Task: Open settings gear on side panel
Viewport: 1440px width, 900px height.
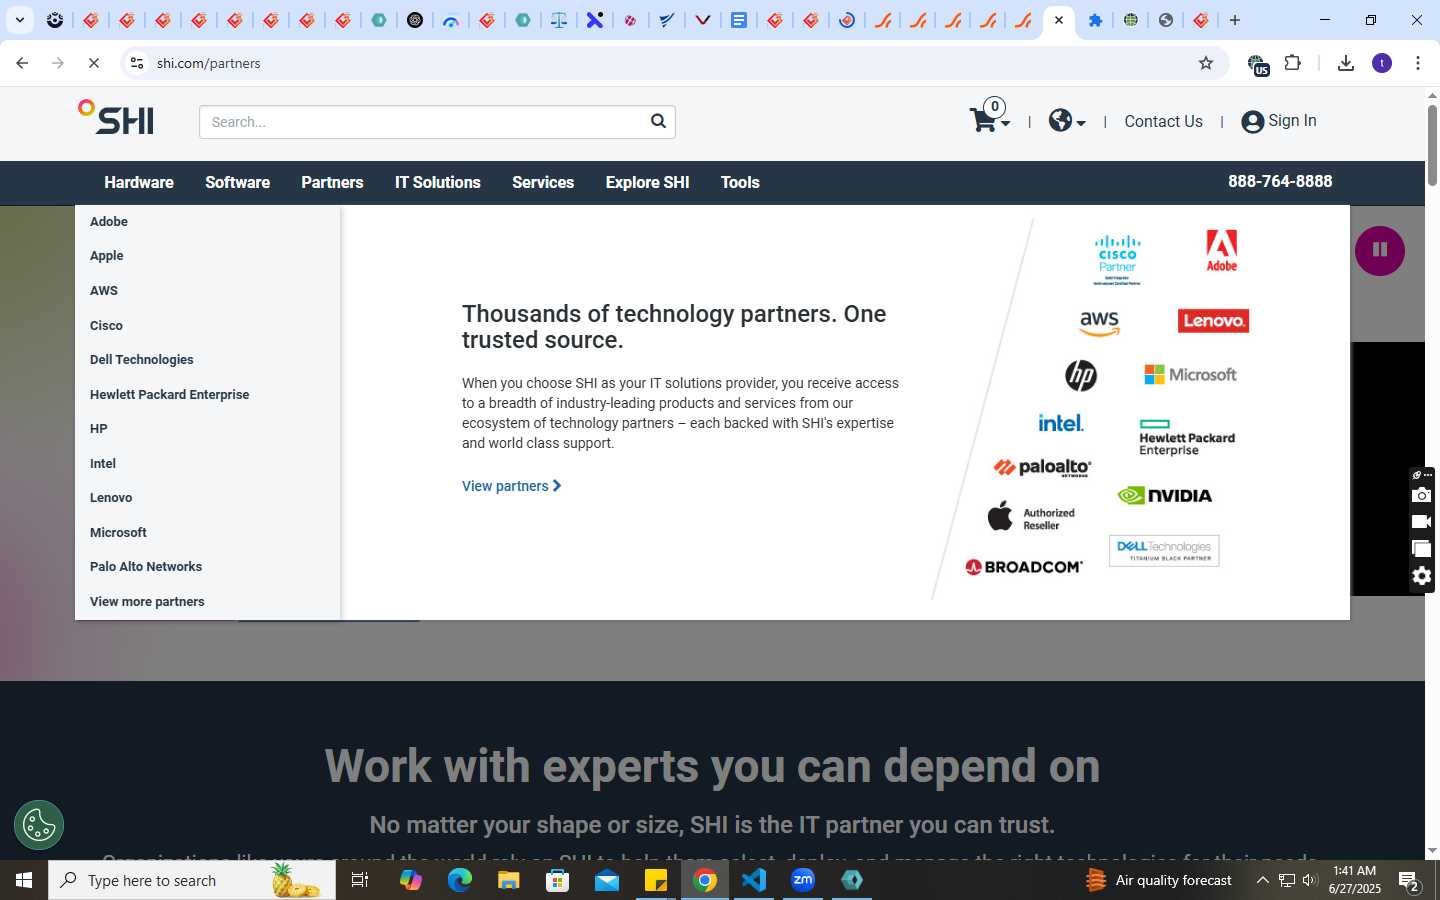Action: pyautogui.click(x=1421, y=576)
